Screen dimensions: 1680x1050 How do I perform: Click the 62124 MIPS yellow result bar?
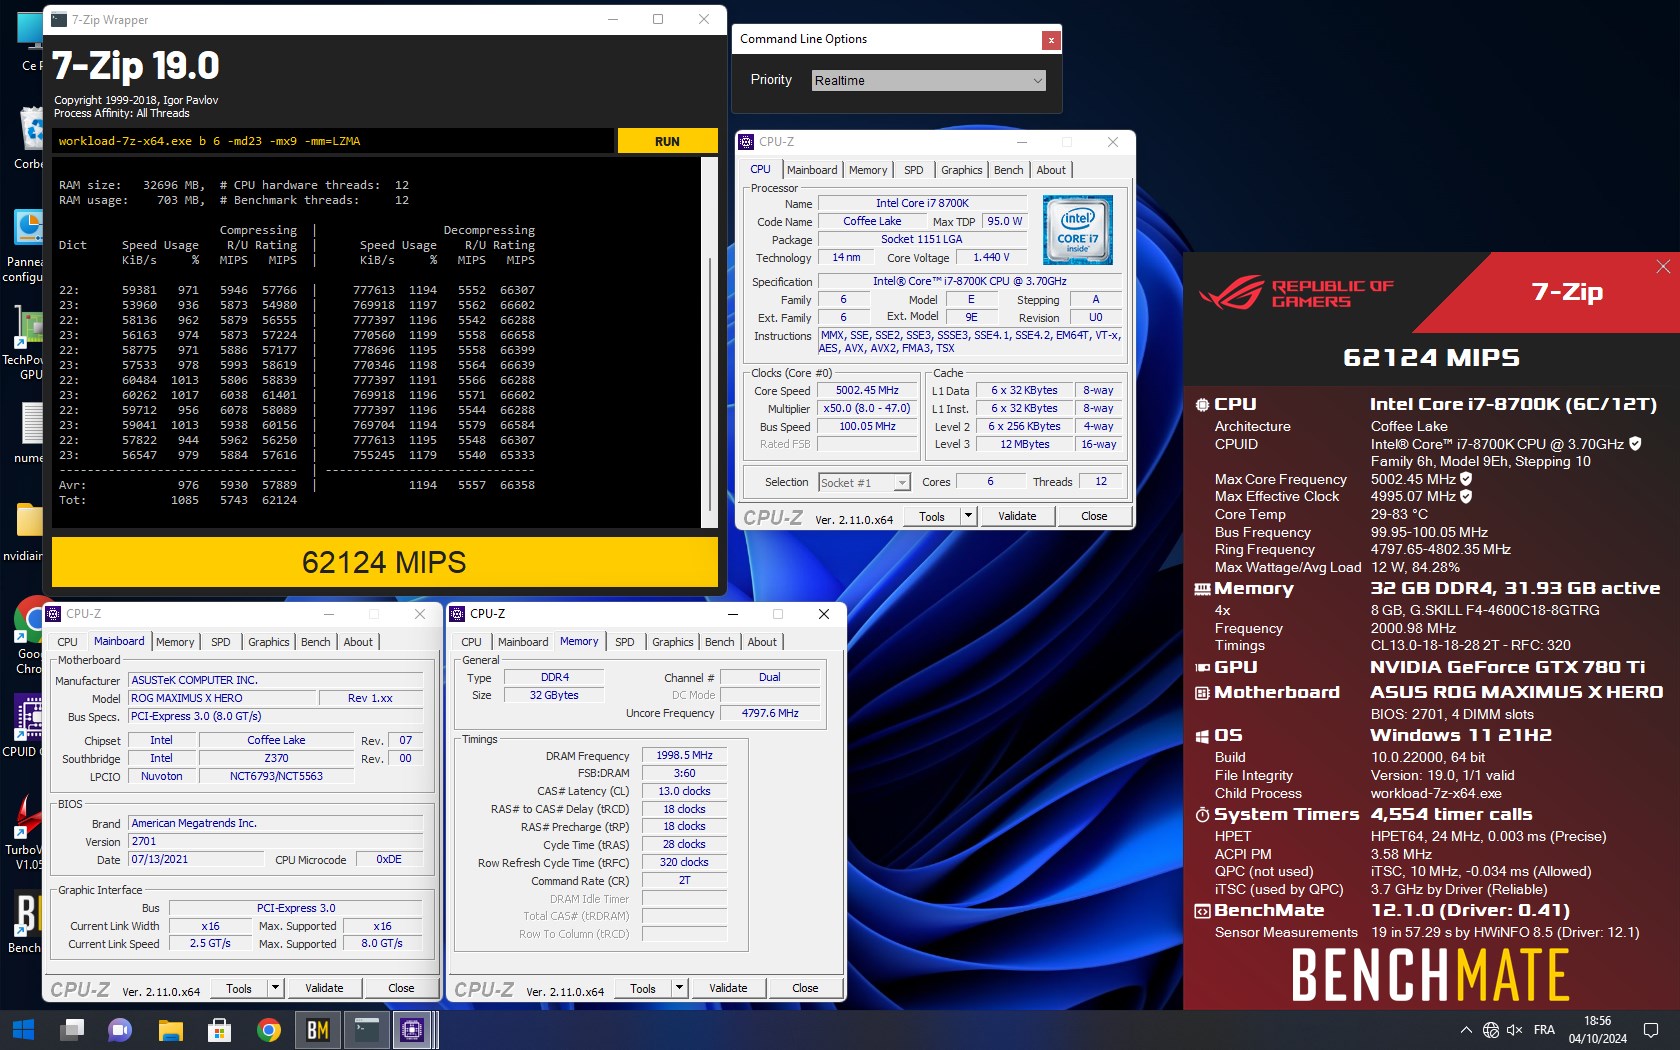tap(385, 562)
